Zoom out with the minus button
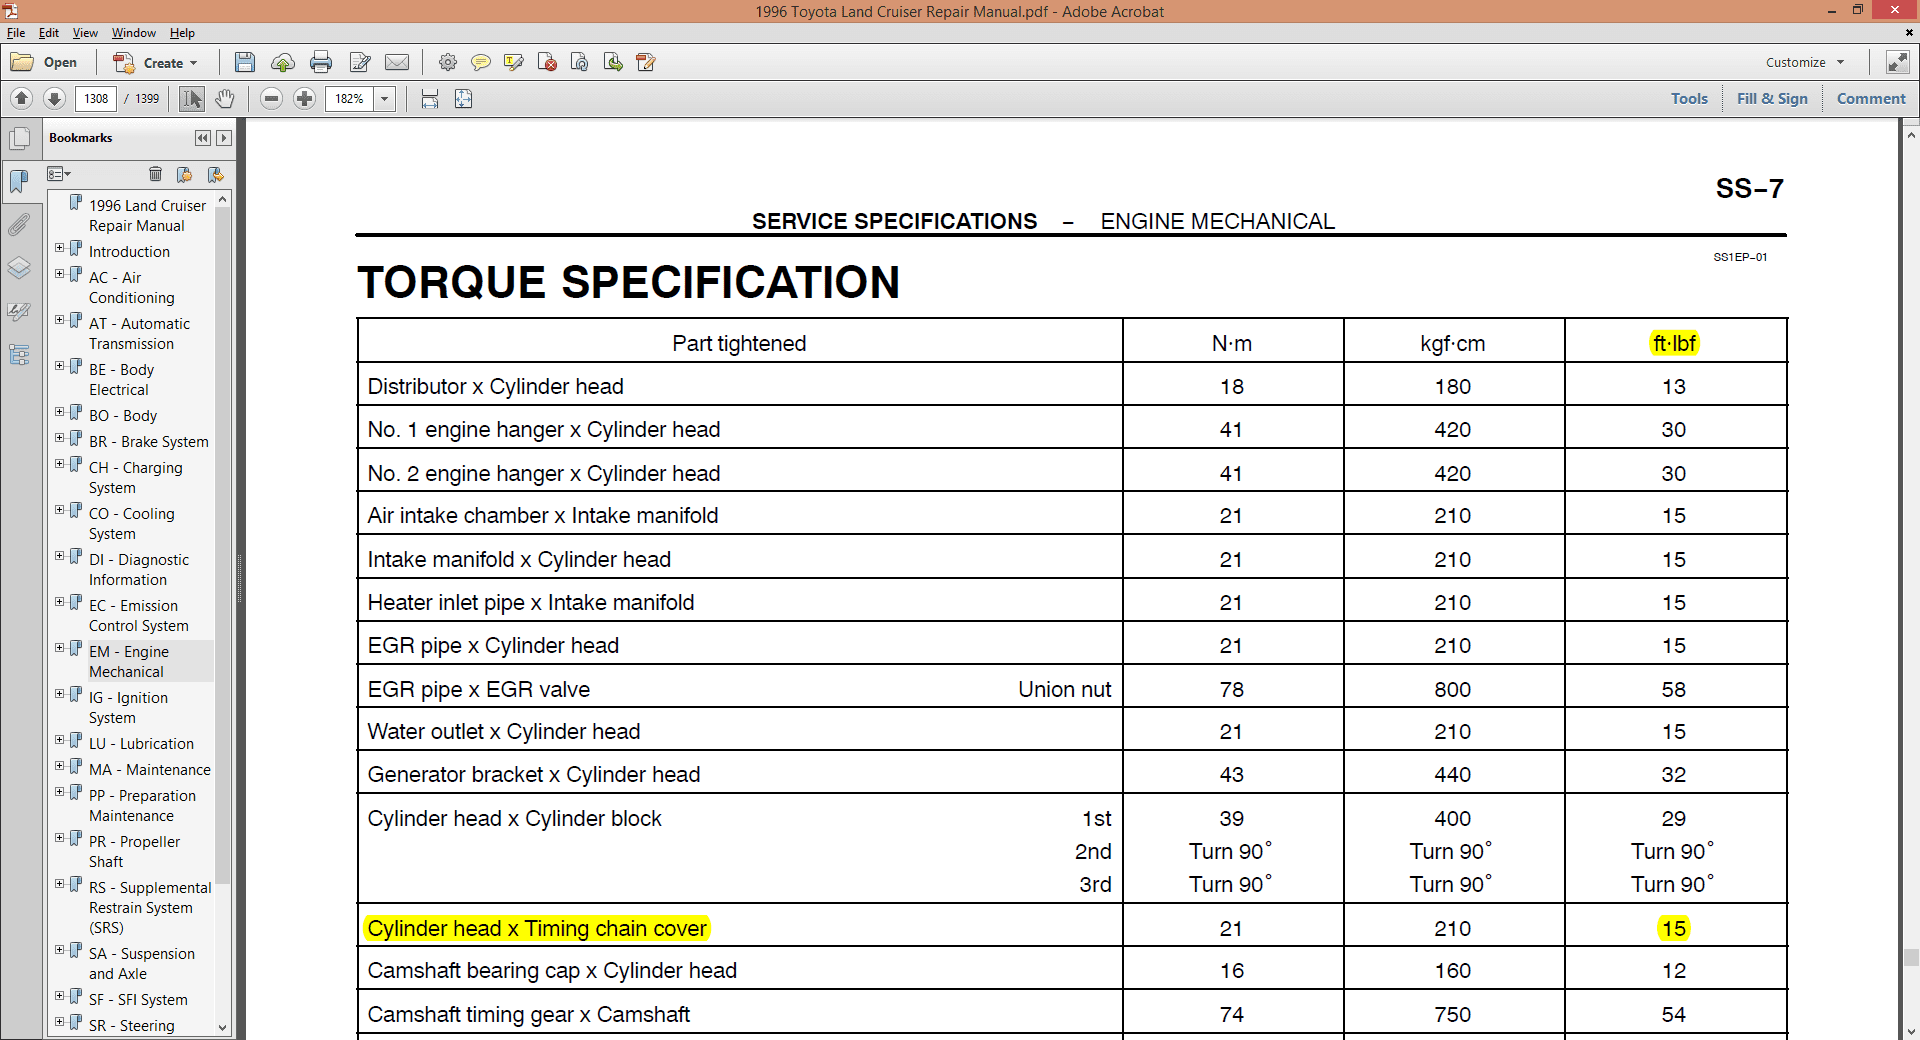This screenshot has width=1920, height=1040. pyautogui.click(x=271, y=98)
